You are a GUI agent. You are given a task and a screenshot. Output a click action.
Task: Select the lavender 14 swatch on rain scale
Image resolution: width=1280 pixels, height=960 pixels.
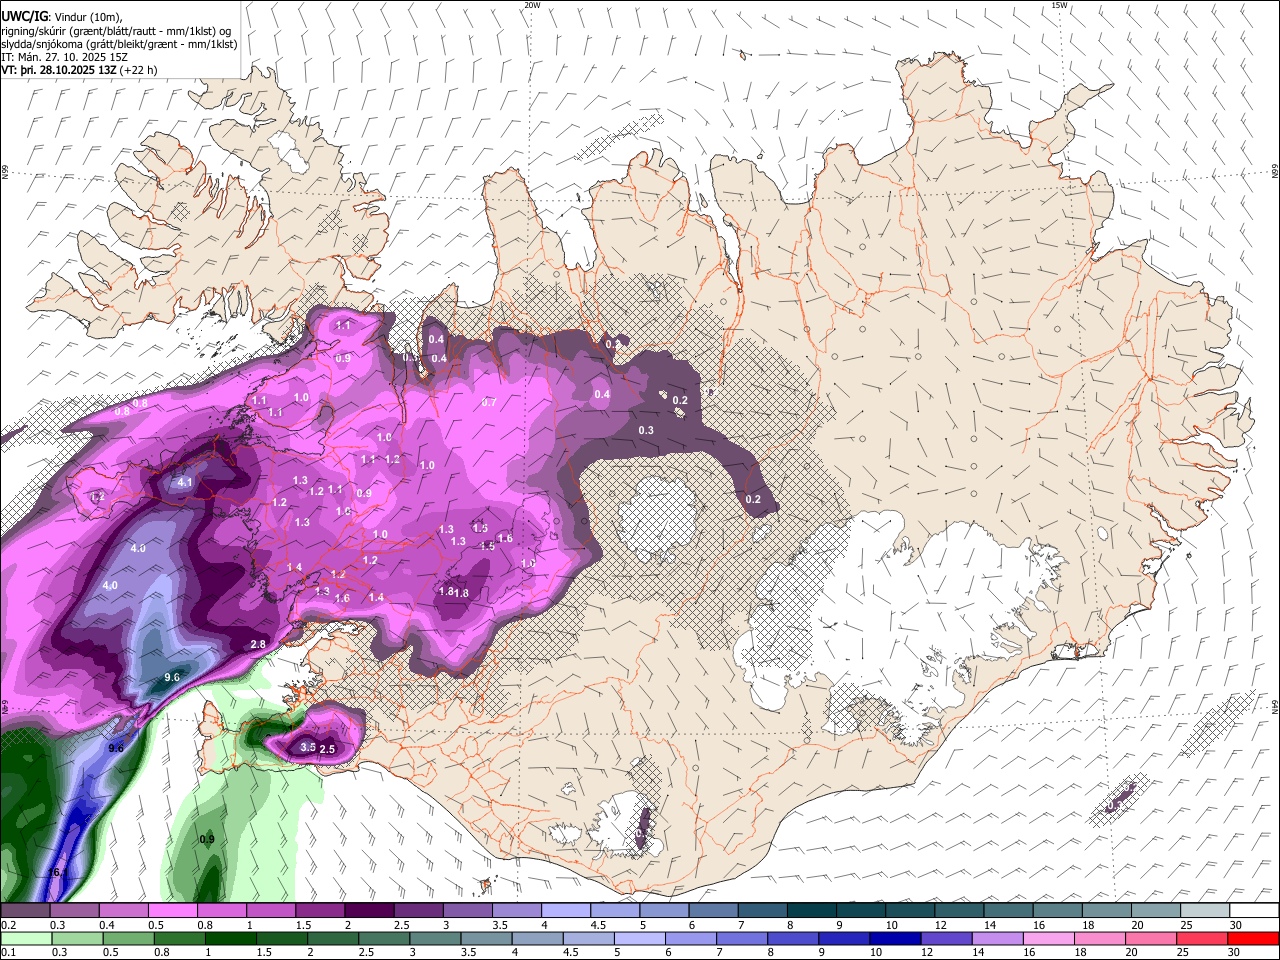pos(997,938)
